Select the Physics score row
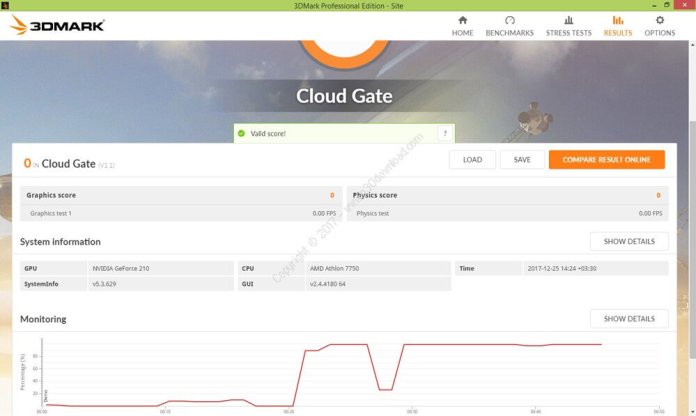Image resolution: width=696 pixels, height=416 pixels. pos(507,195)
